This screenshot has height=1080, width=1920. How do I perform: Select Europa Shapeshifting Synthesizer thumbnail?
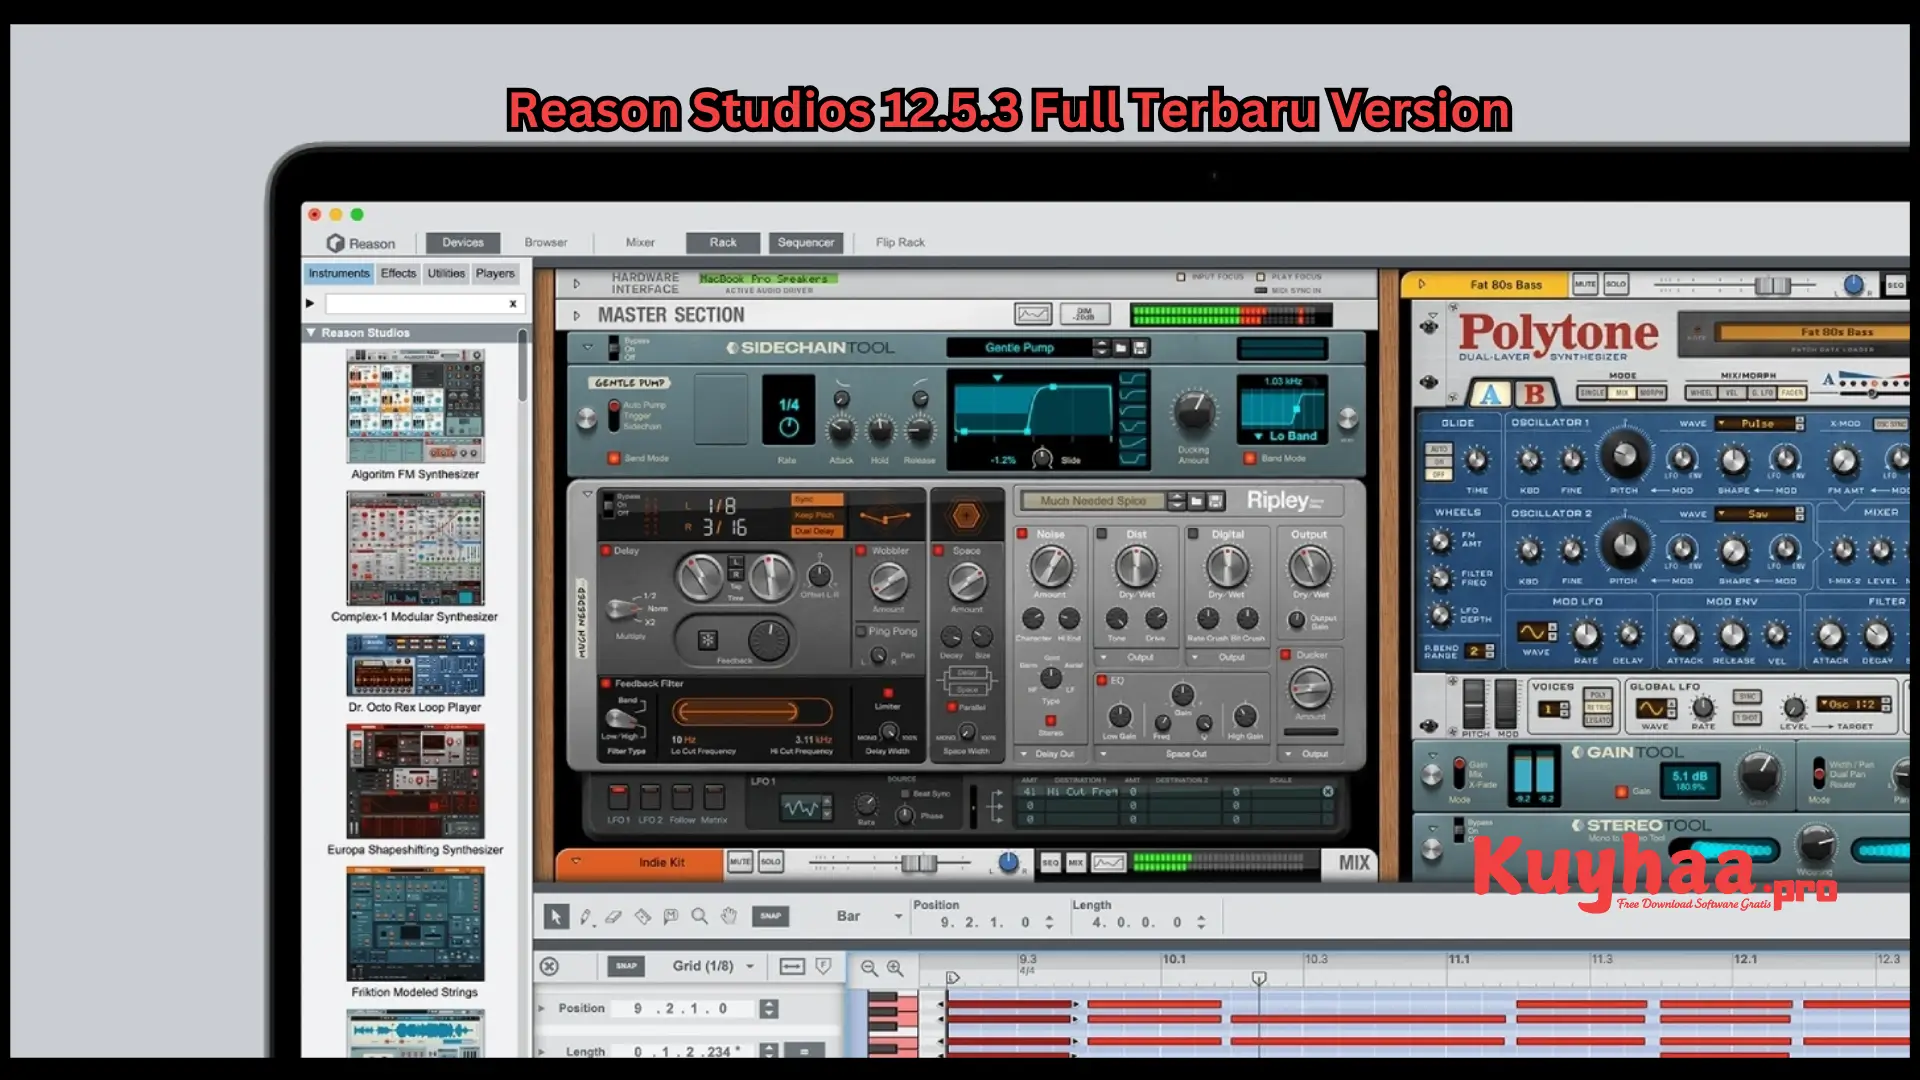pos(415,782)
